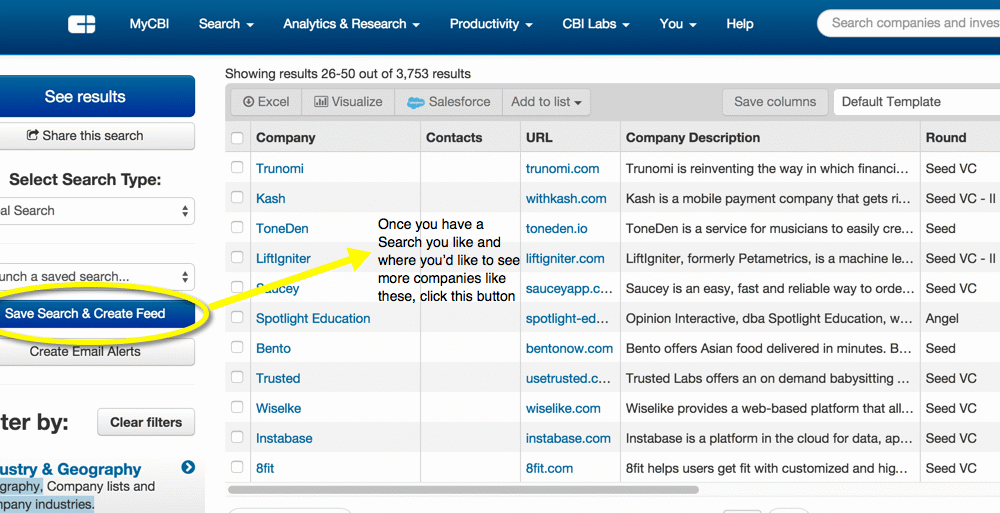
Task: Visit the bentonow.com URL
Action: point(569,348)
